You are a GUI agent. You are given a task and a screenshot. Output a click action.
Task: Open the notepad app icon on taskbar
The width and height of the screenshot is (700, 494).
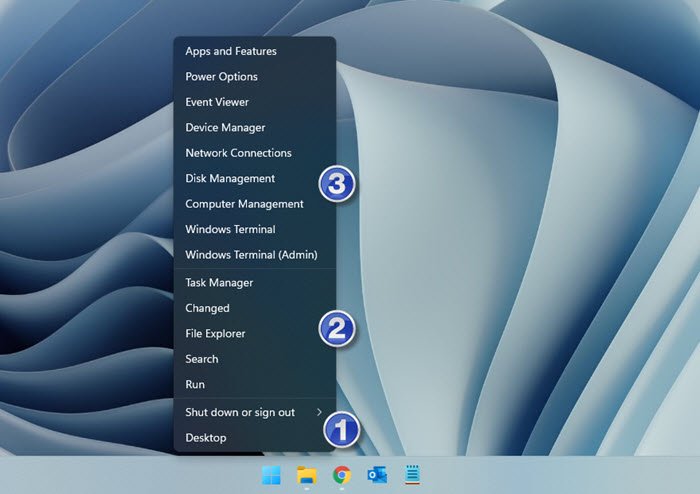(x=411, y=476)
